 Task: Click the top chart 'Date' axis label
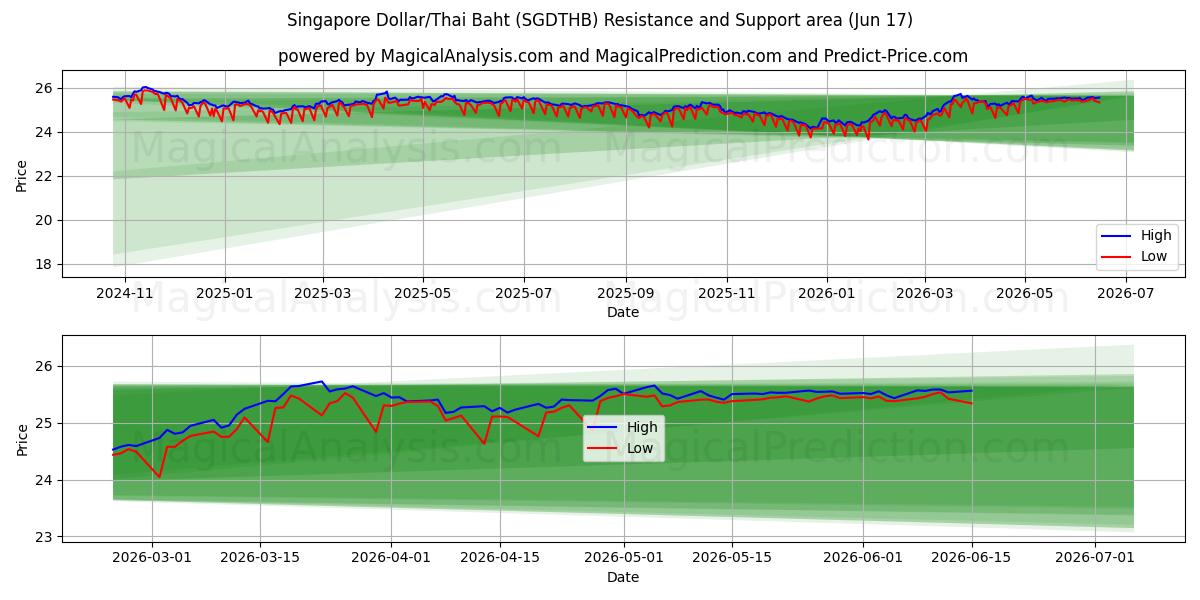point(622,313)
